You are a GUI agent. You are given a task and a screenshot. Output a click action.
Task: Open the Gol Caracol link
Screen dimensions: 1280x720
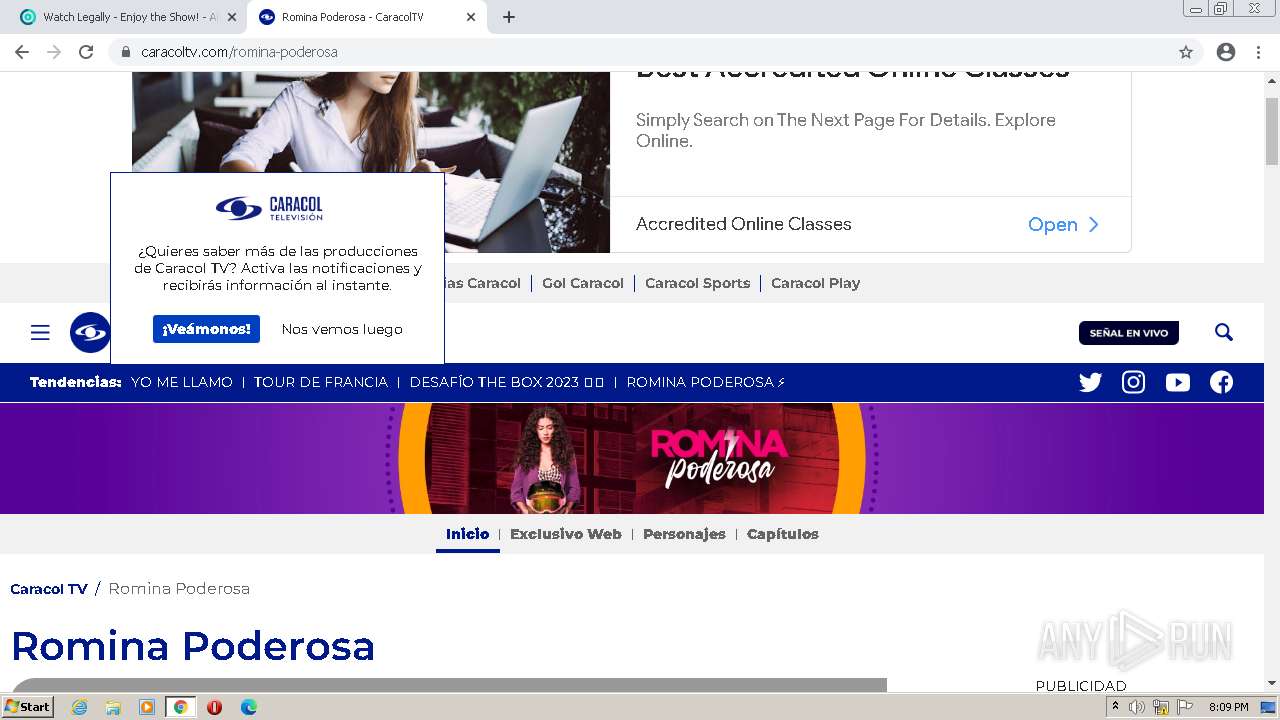coord(583,283)
